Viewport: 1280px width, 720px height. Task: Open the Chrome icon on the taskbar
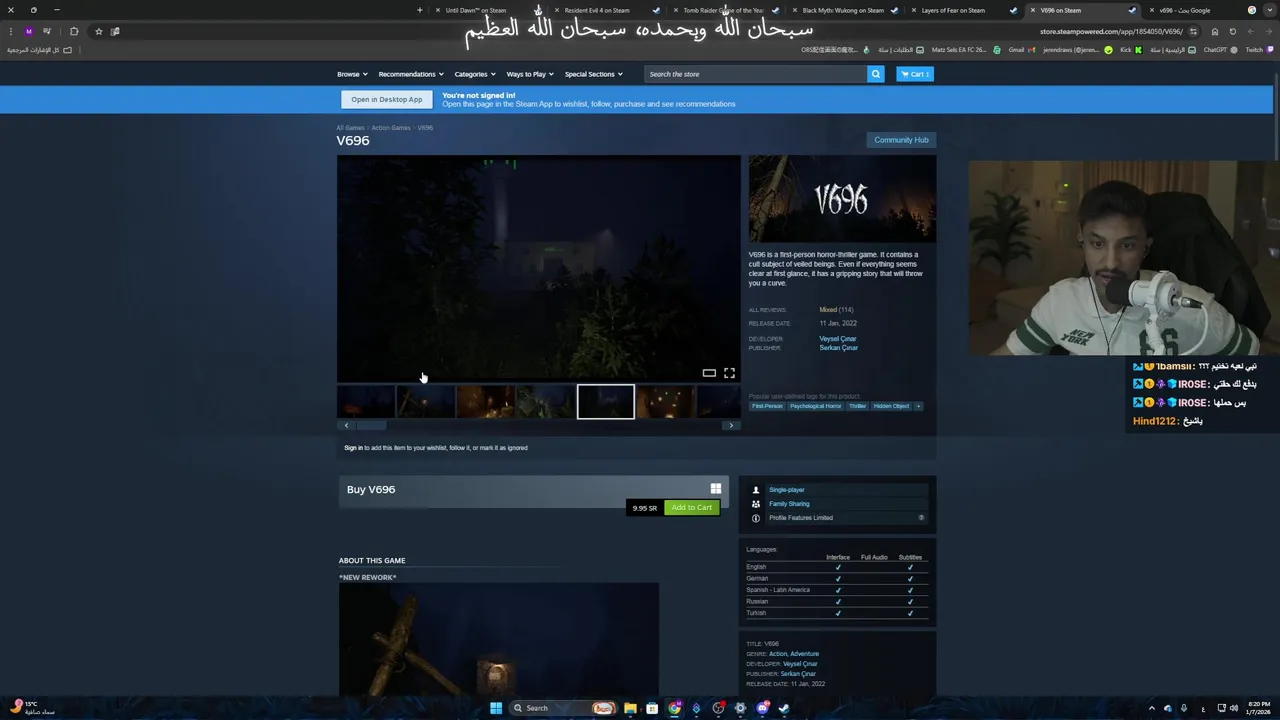675,708
